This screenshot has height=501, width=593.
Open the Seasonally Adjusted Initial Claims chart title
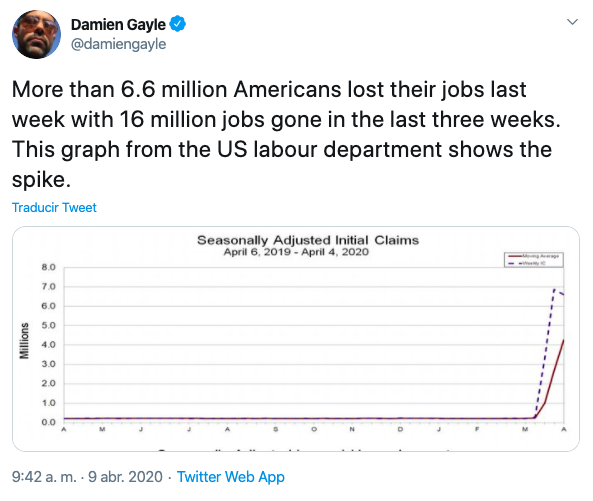[x=308, y=240]
